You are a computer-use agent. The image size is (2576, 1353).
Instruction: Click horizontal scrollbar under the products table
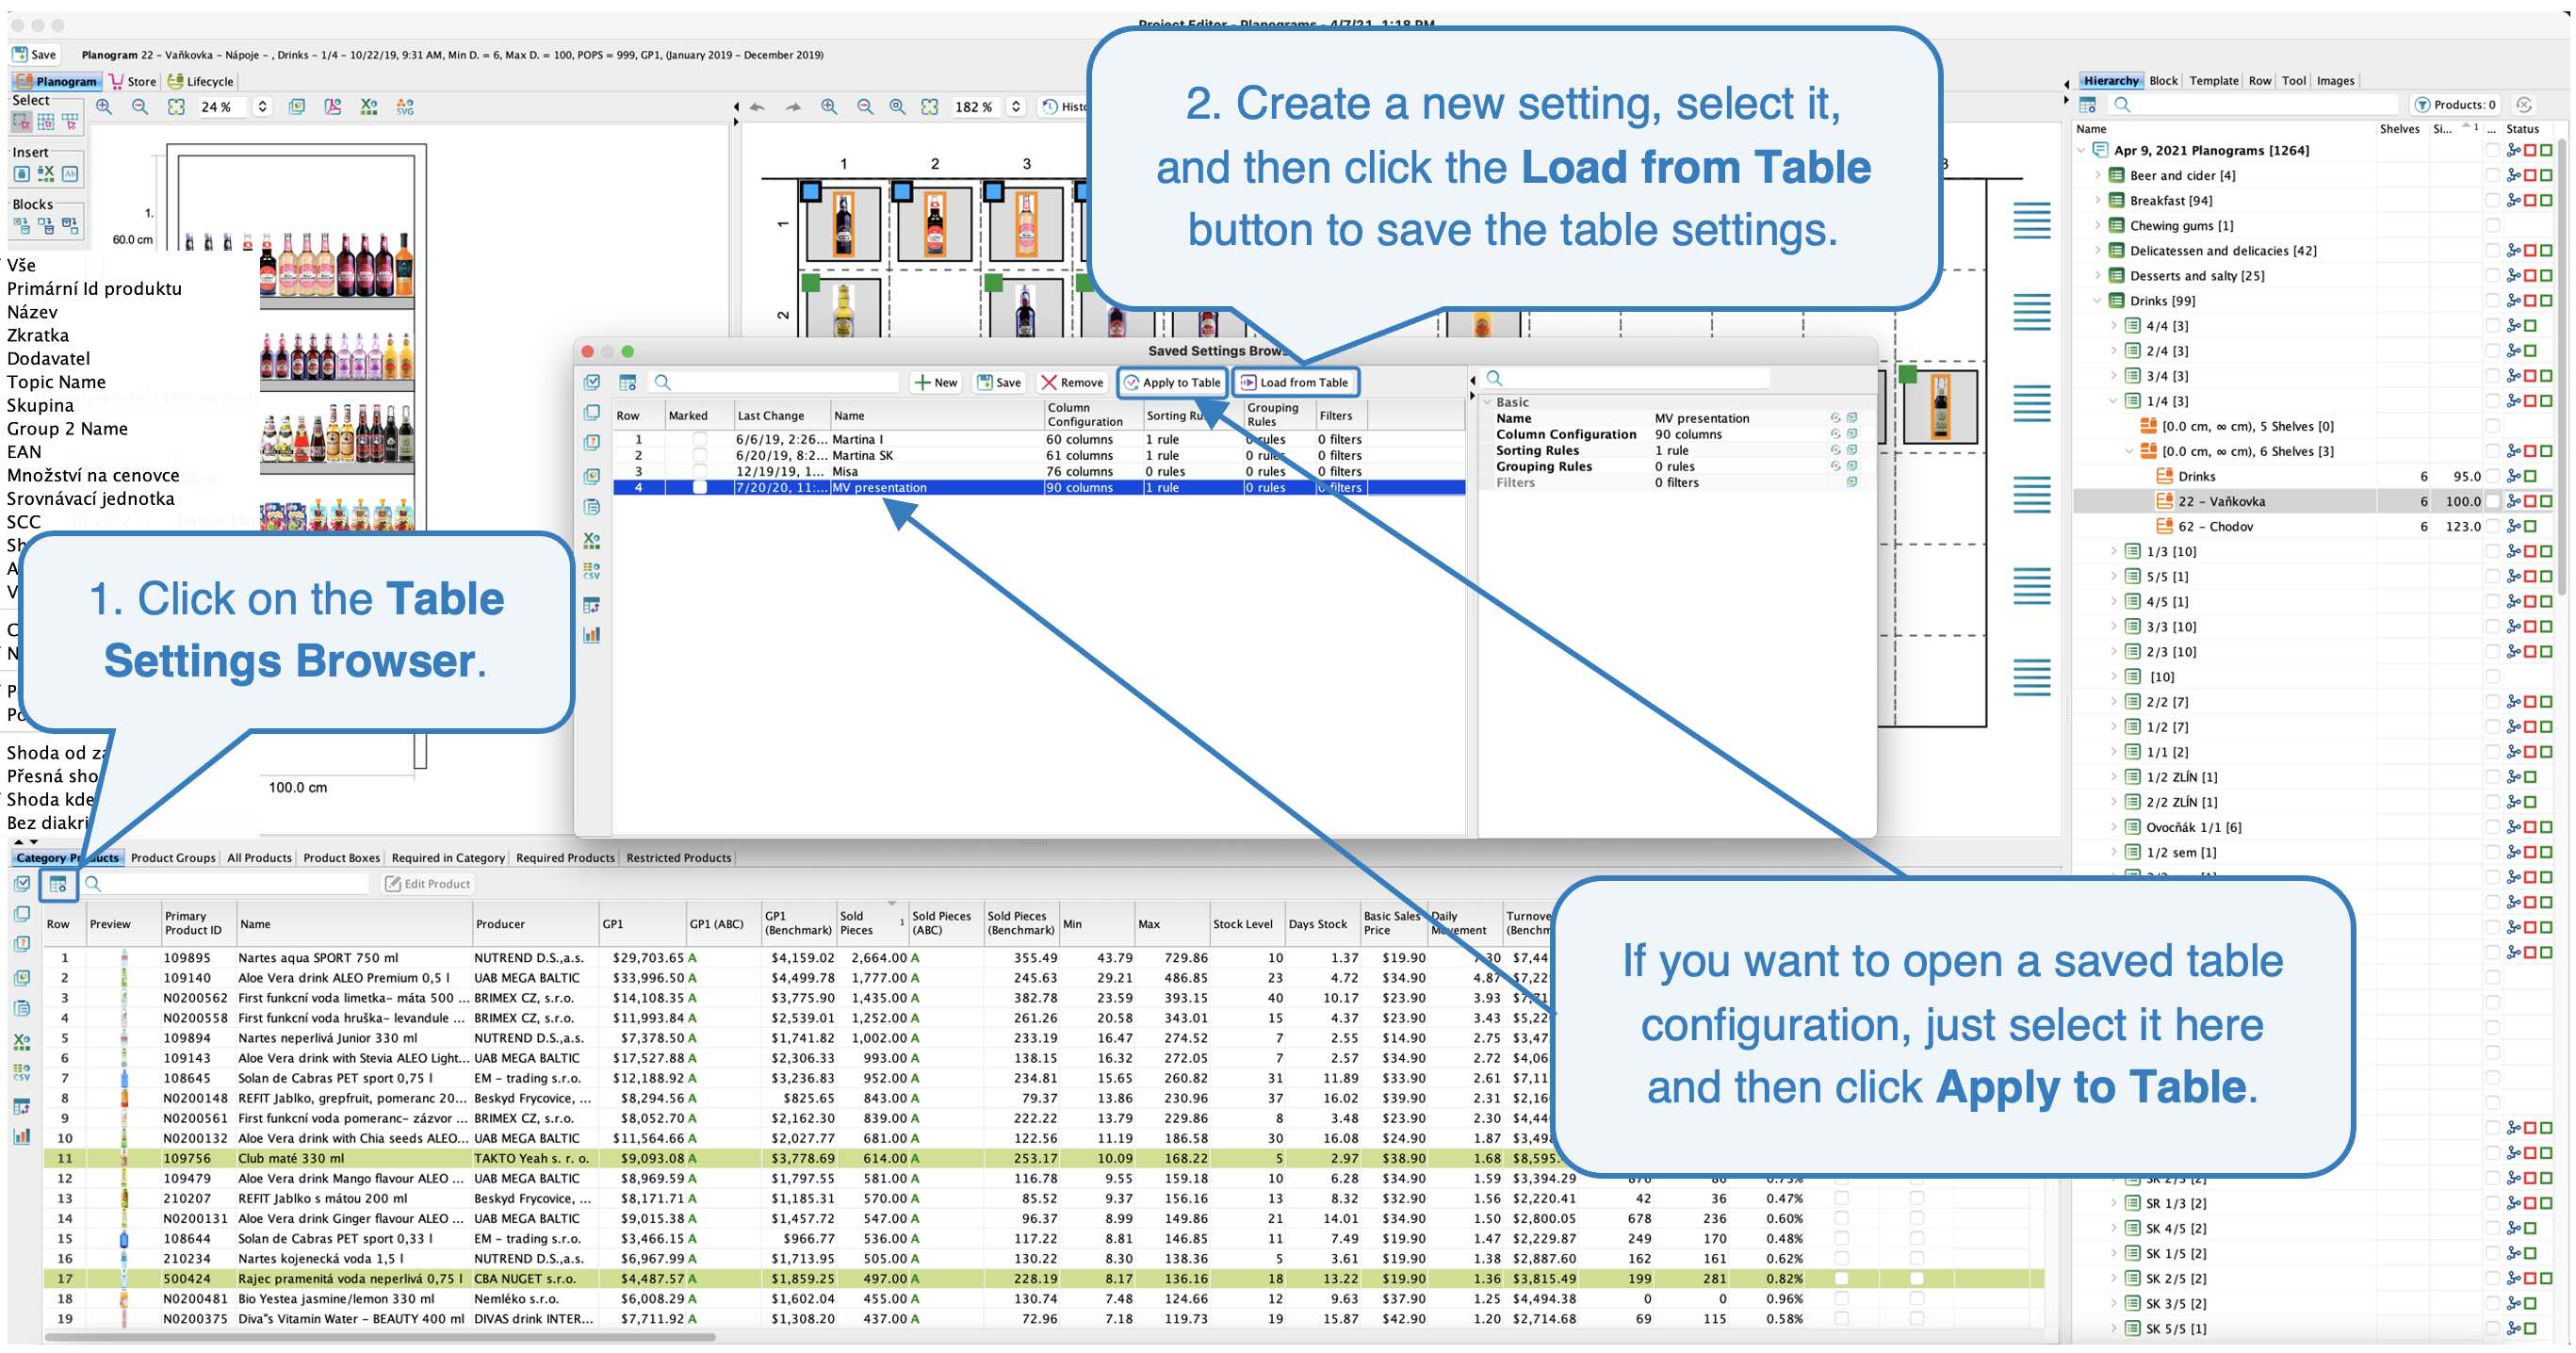380,1336
